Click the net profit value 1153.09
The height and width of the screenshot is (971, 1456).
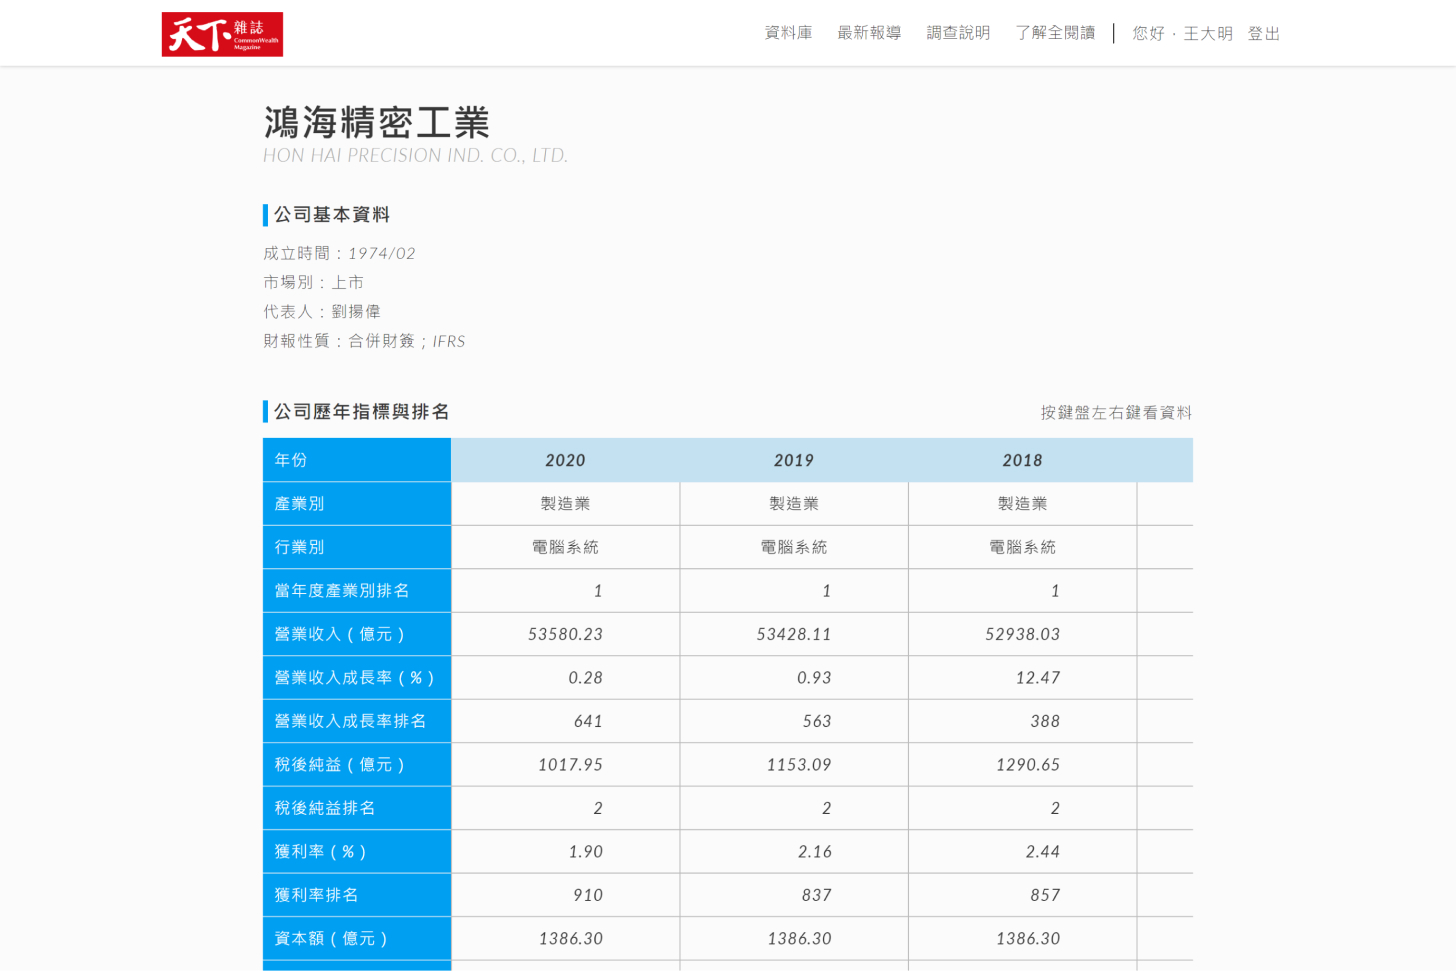(799, 765)
